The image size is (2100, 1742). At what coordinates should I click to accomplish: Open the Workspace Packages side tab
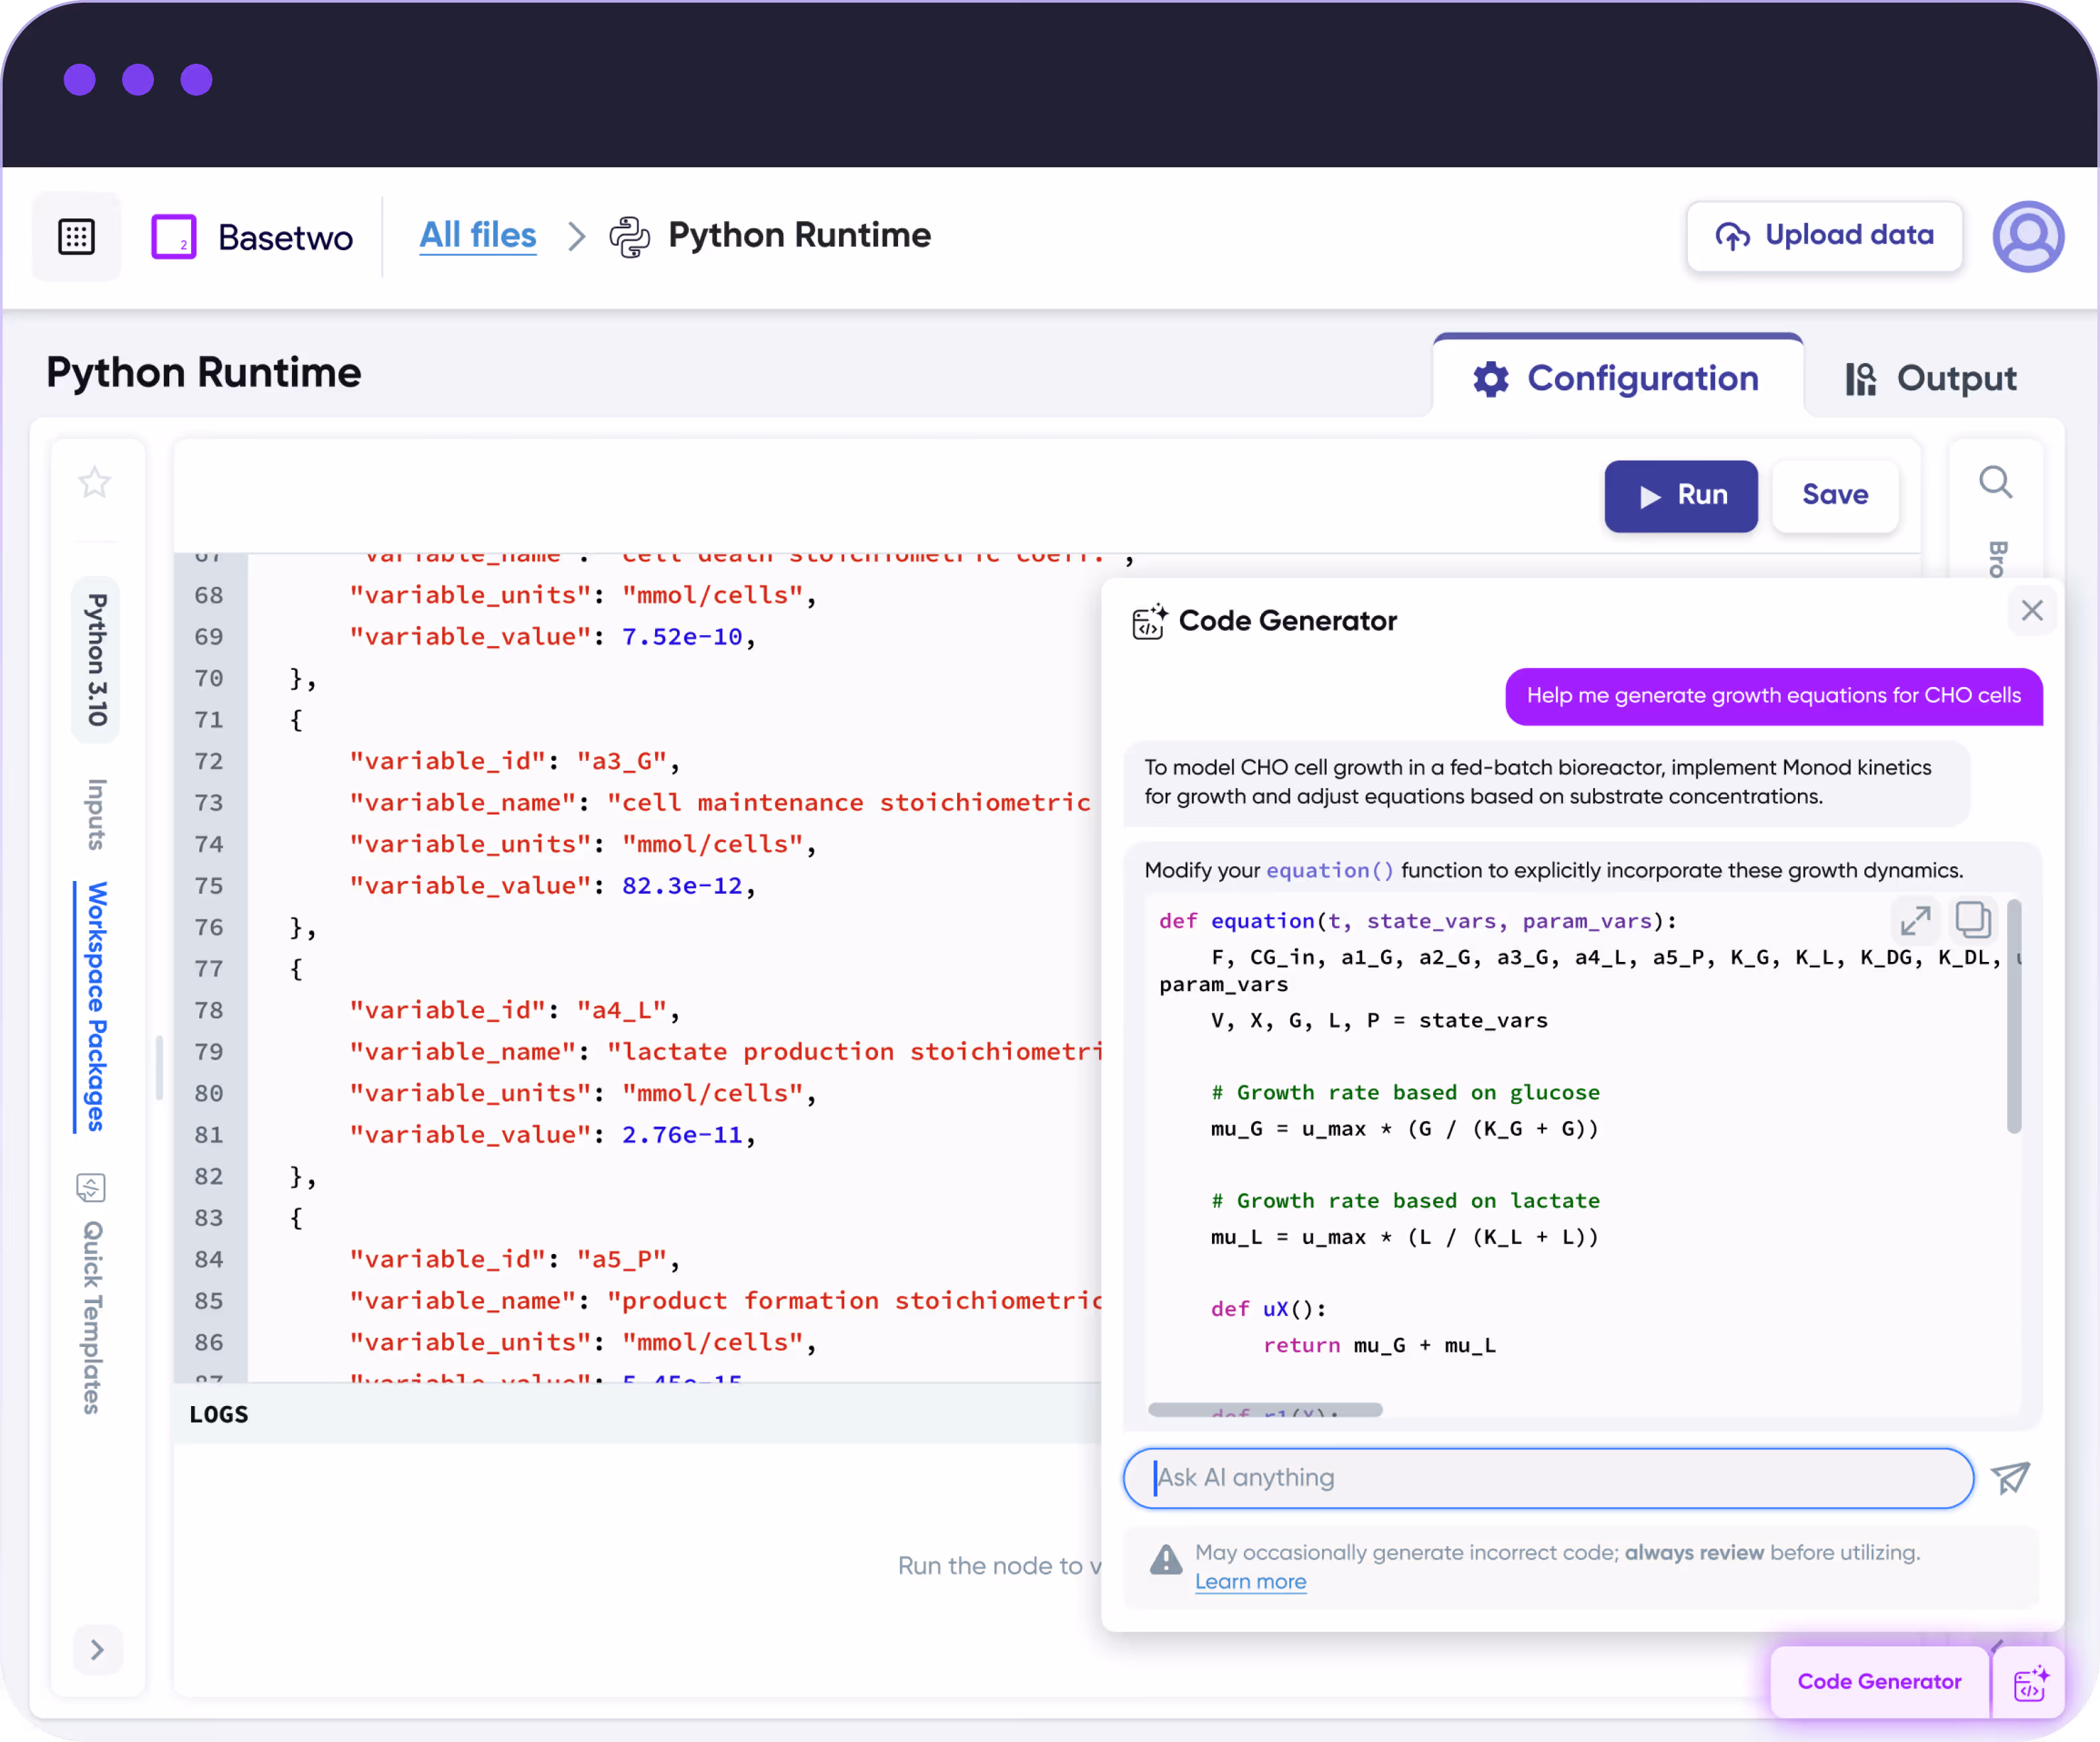pos(96,1006)
